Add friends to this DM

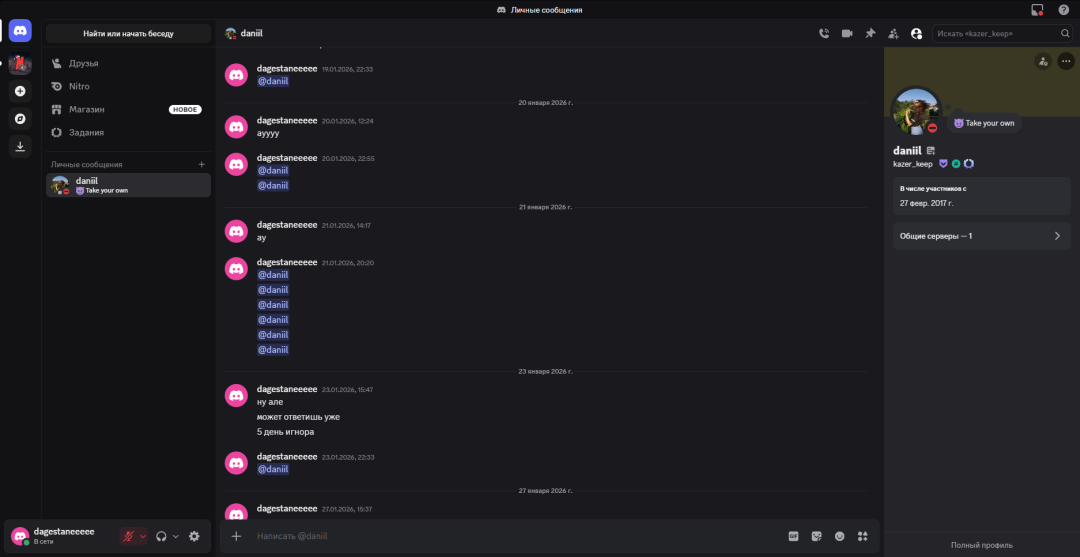click(893, 33)
